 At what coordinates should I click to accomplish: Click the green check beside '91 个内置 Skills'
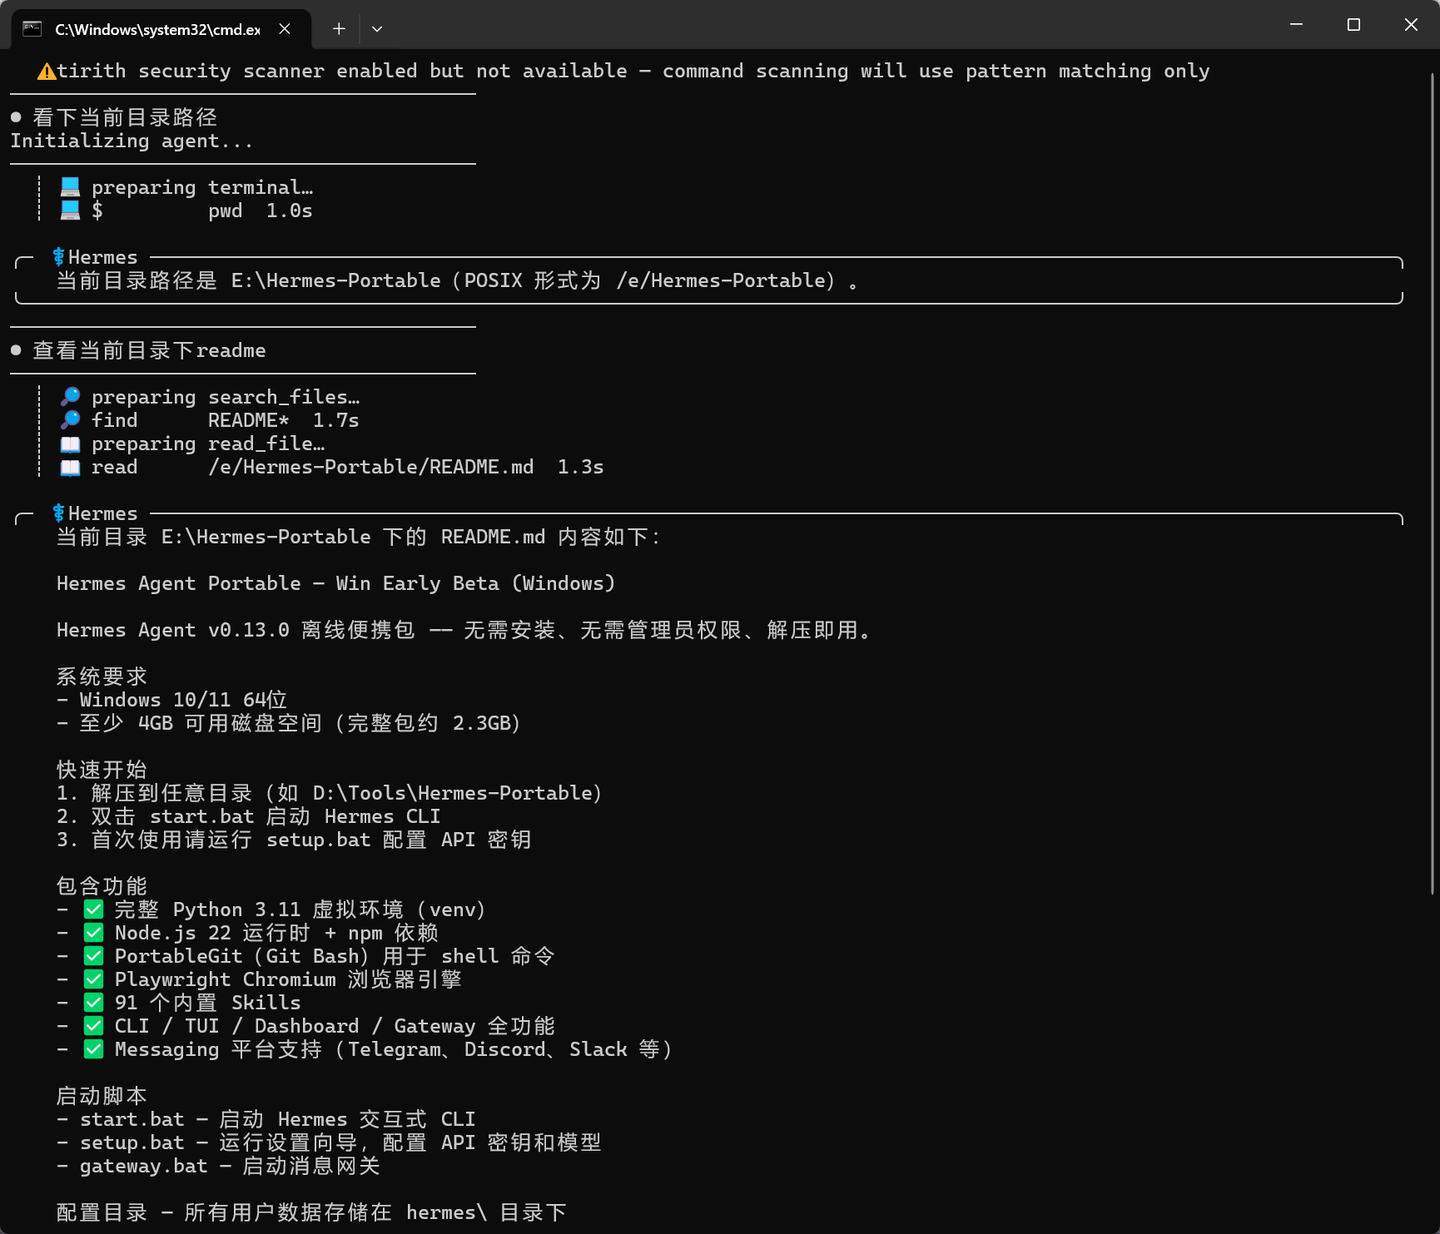click(x=93, y=1003)
